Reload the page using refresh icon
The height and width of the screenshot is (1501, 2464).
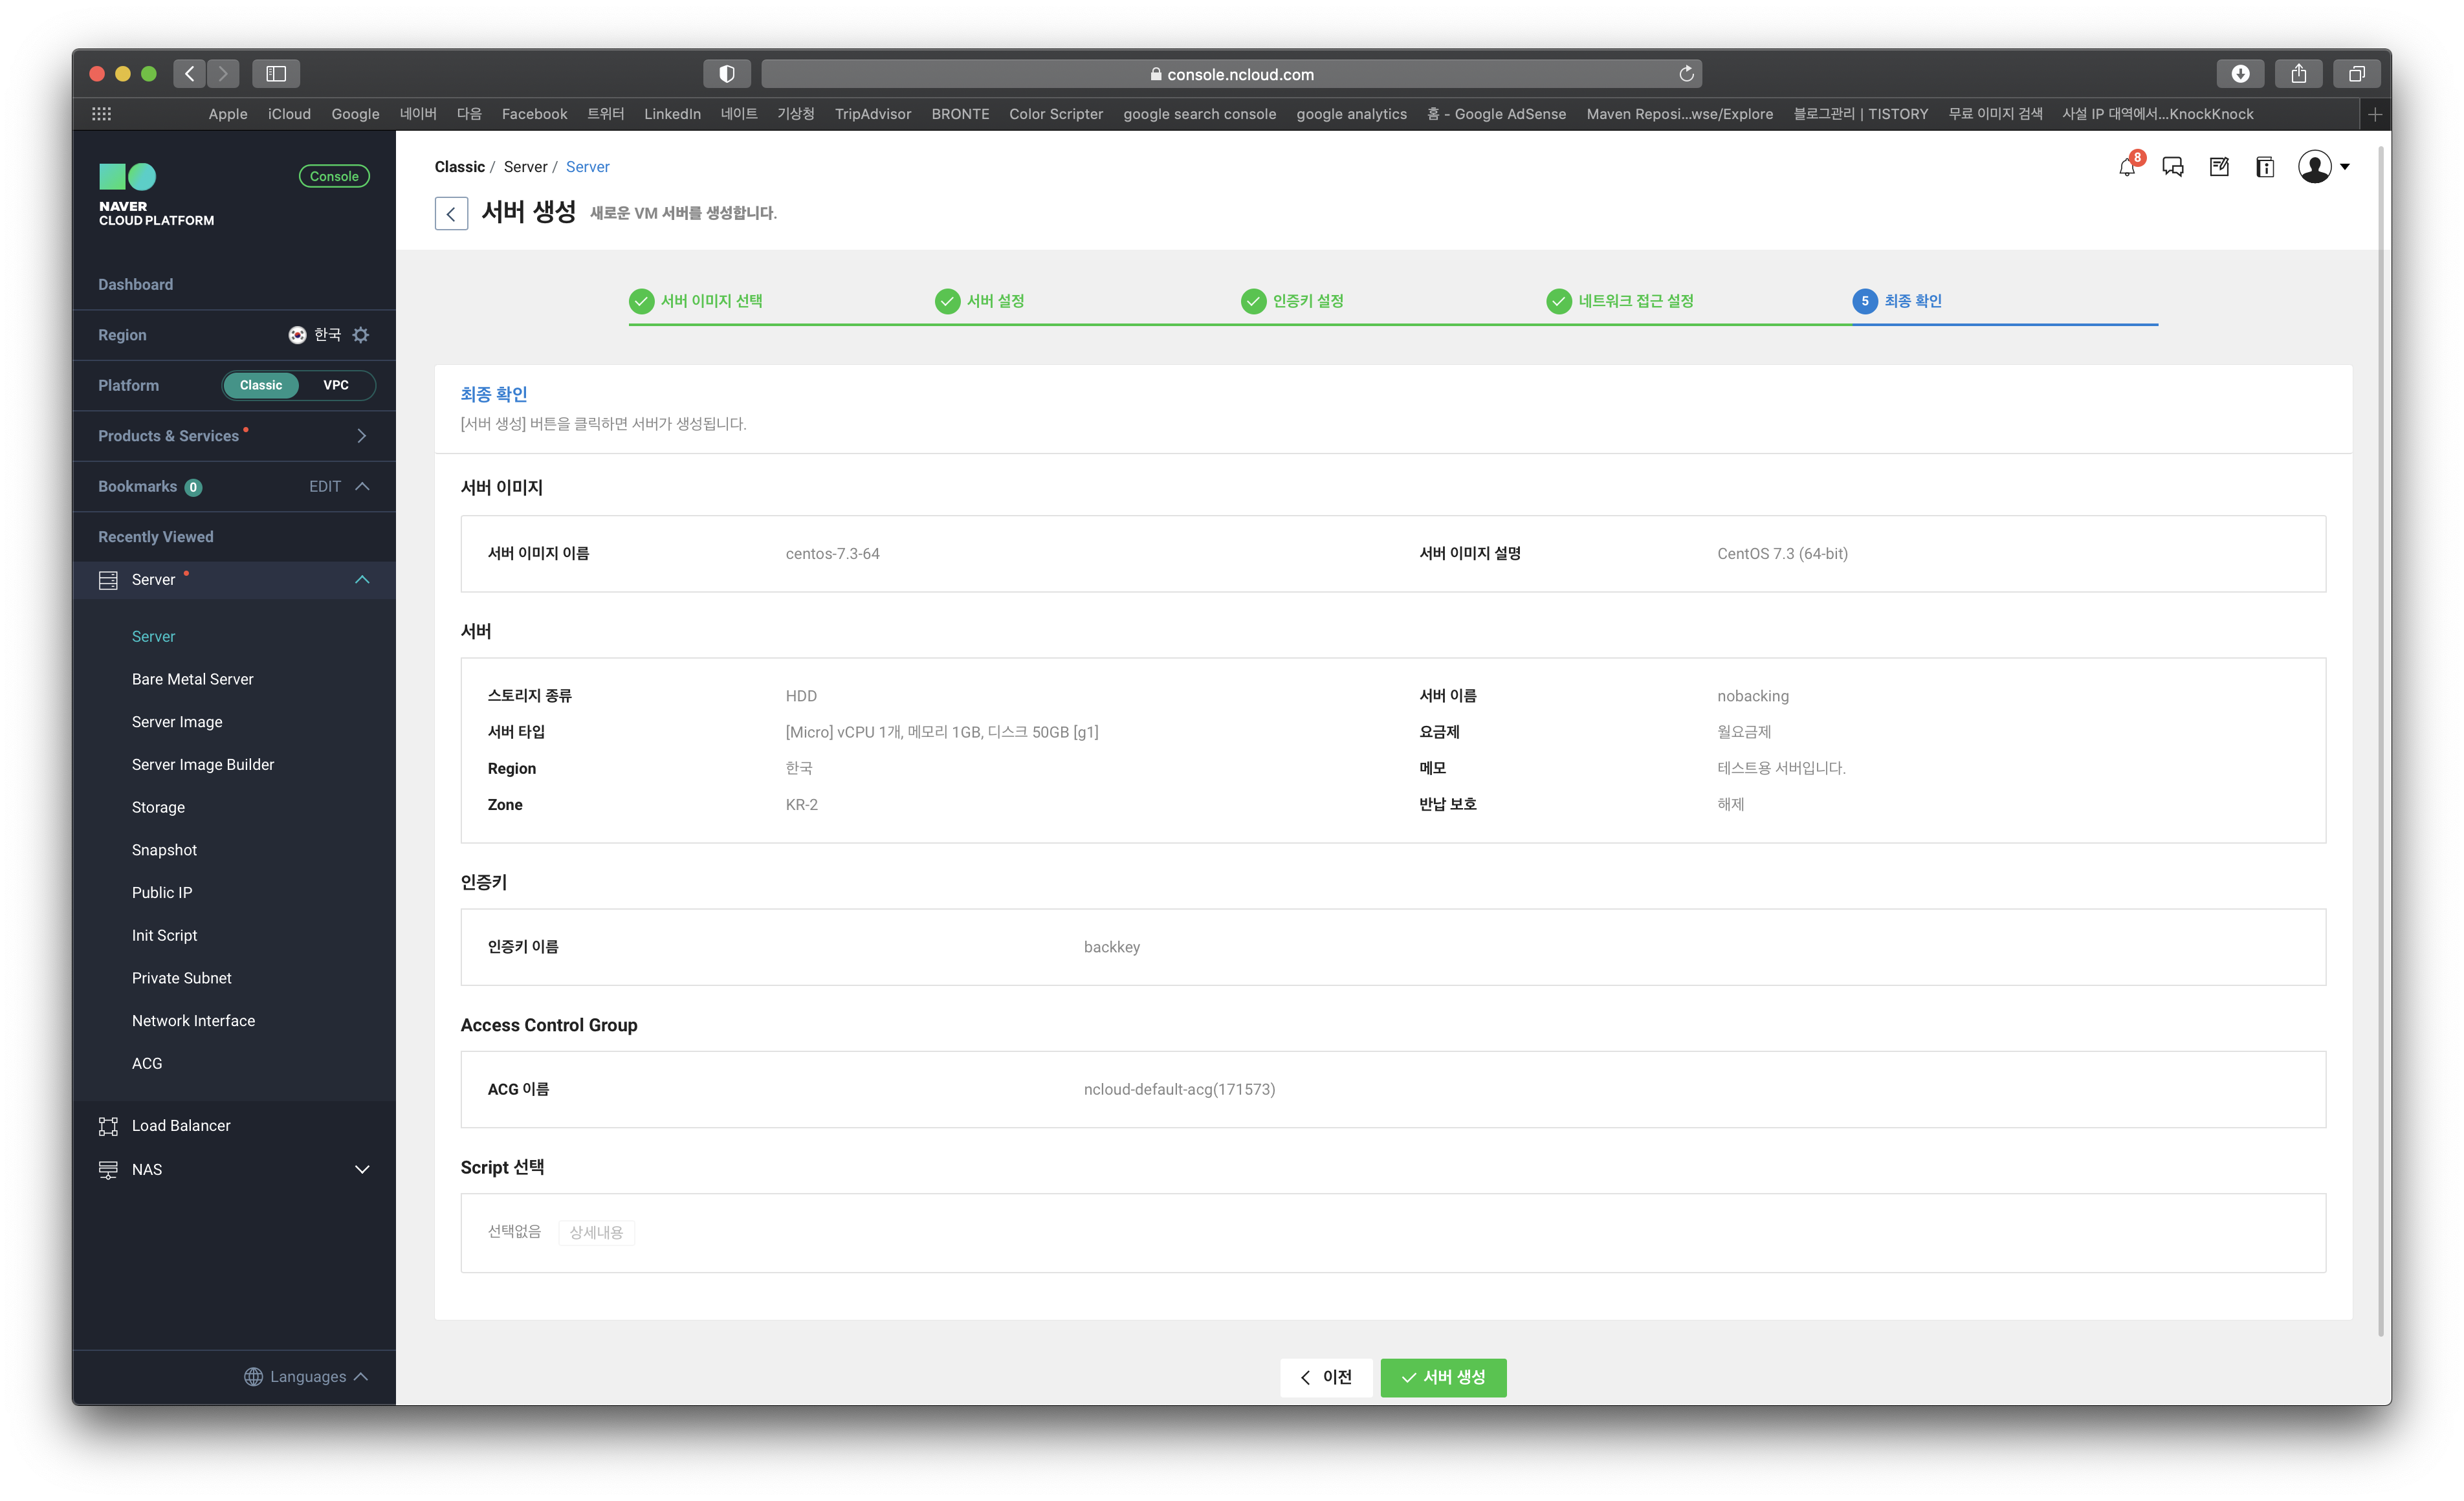click(x=1686, y=74)
